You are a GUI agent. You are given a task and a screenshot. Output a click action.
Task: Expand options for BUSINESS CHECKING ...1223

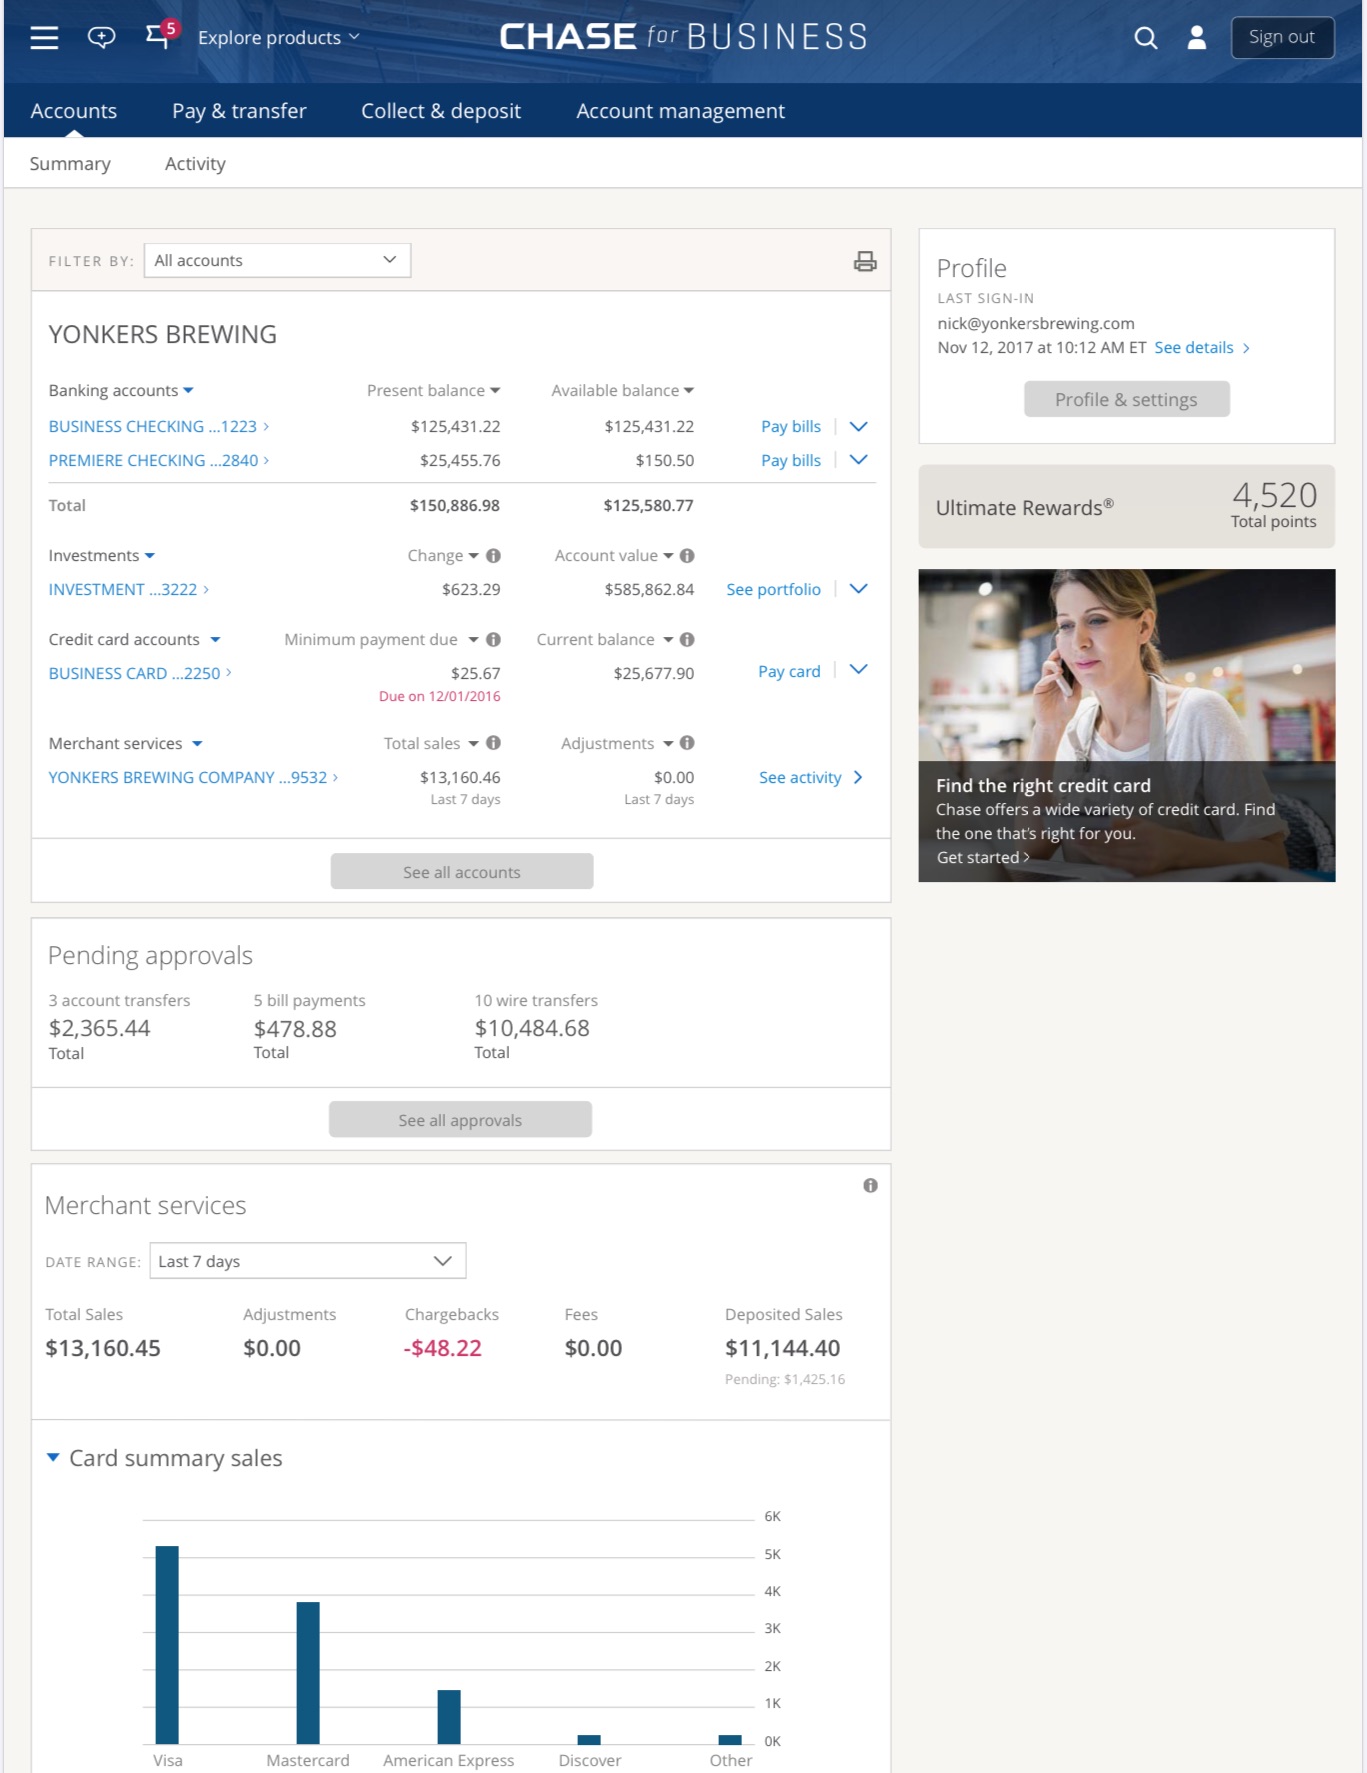pos(858,426)
